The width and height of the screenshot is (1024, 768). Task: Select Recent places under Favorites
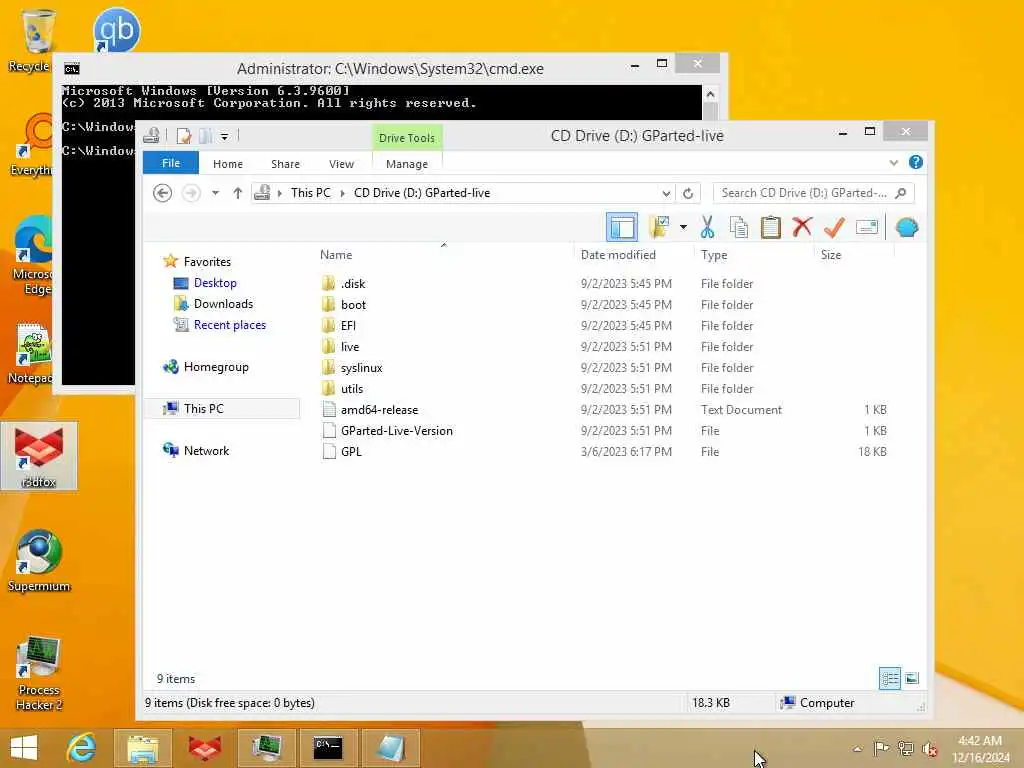pyautogui.click(x=229, y=325)
